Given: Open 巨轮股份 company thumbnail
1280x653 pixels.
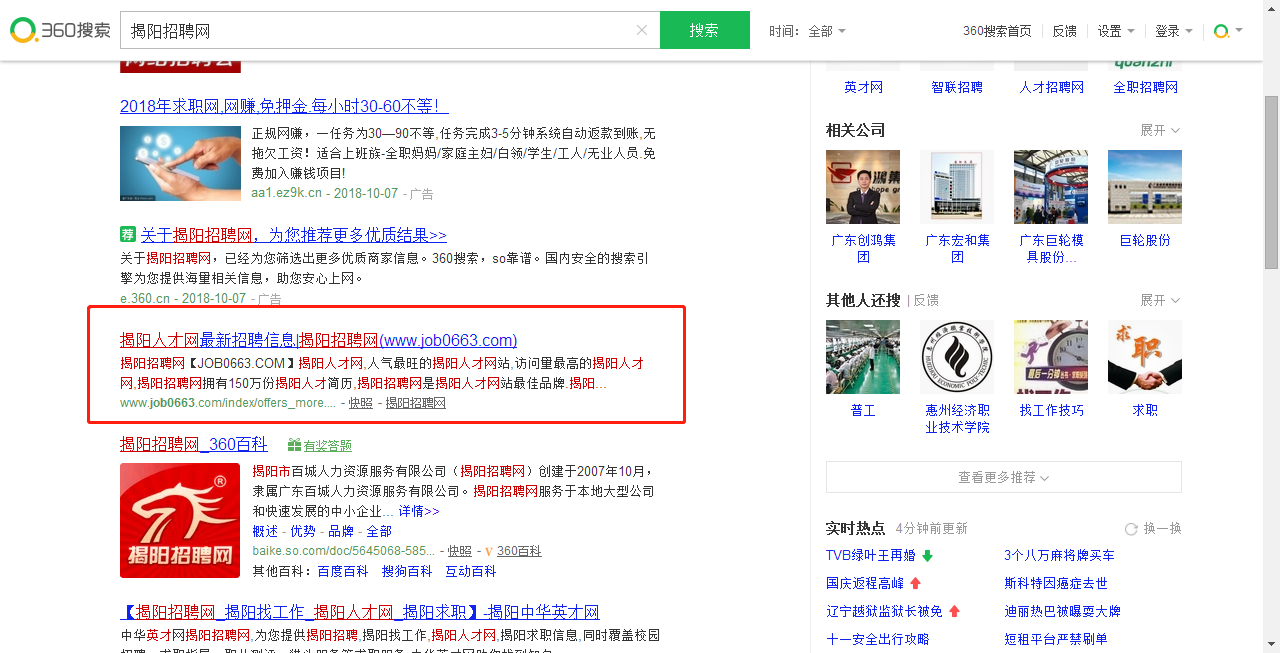Looking at the screenshot, I should coord(1145,187).
